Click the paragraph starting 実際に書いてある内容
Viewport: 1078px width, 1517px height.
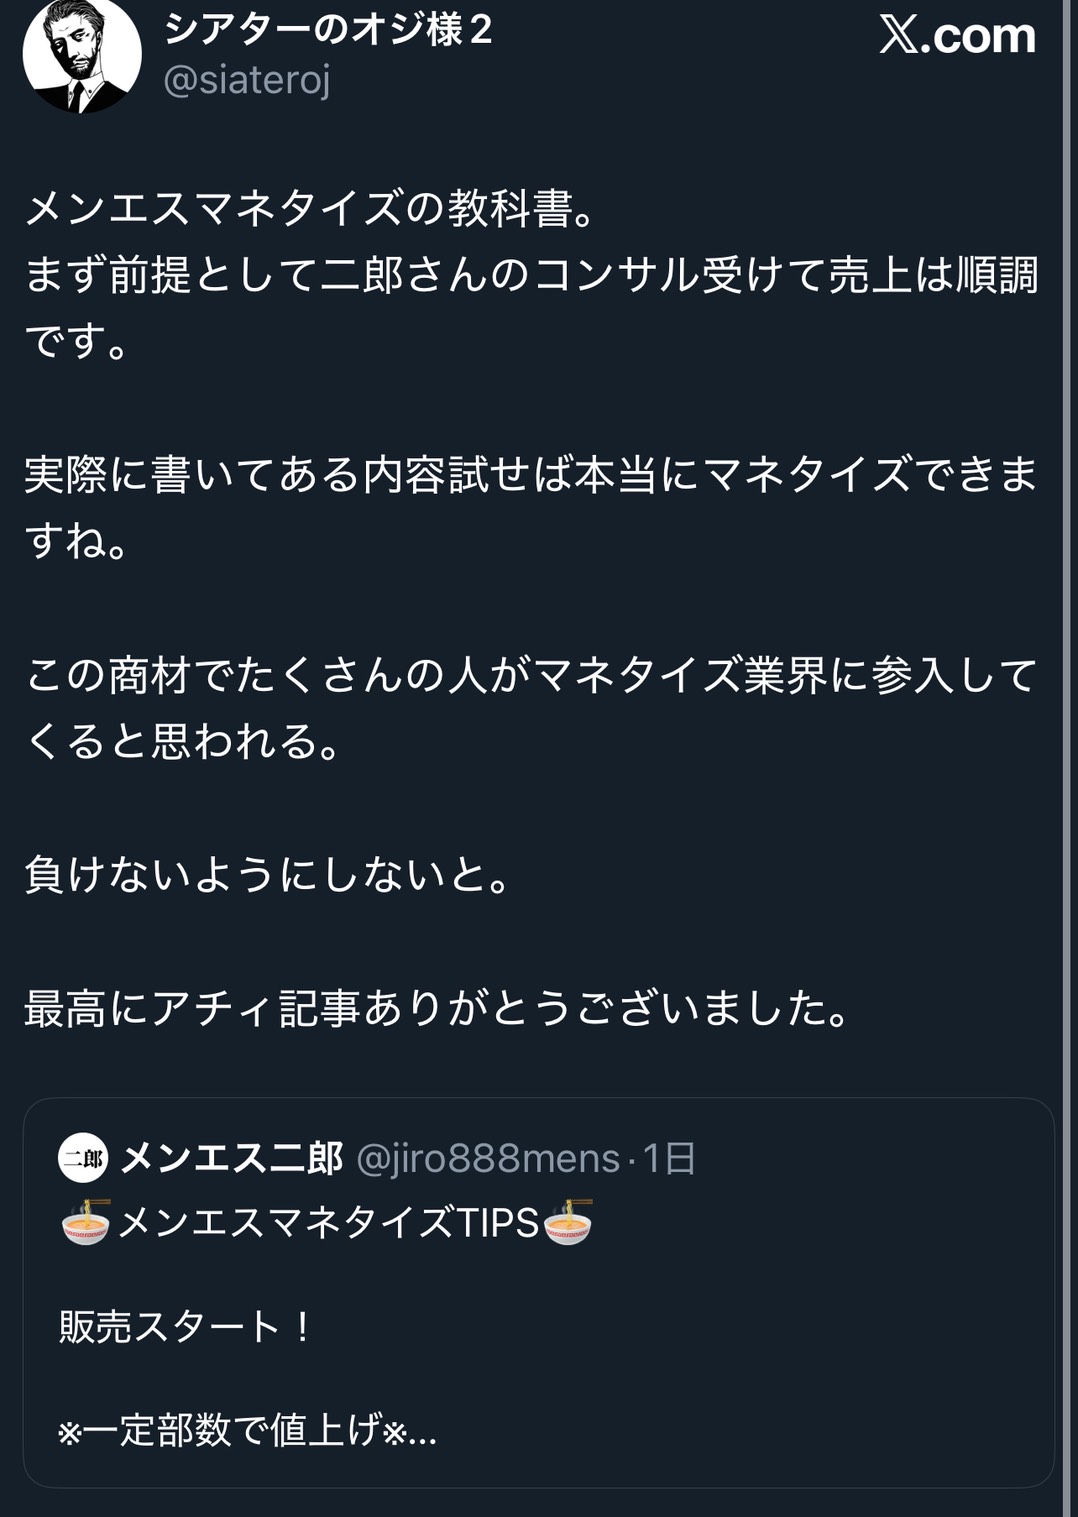530,475
